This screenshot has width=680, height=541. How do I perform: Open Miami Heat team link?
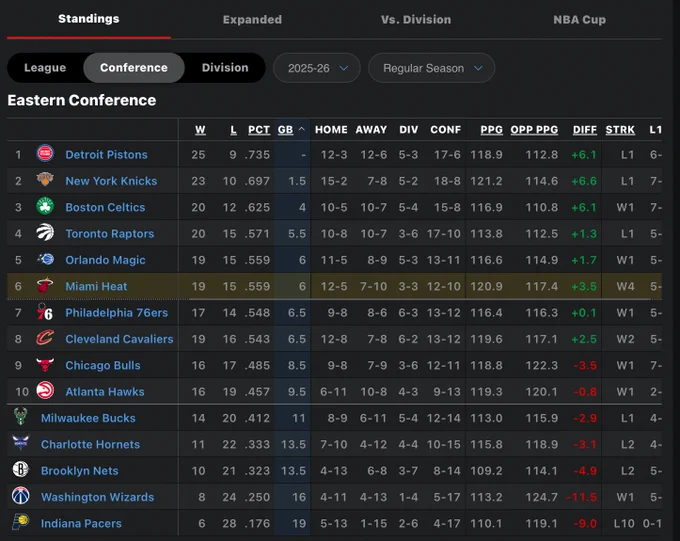click(x=96, y=286)
